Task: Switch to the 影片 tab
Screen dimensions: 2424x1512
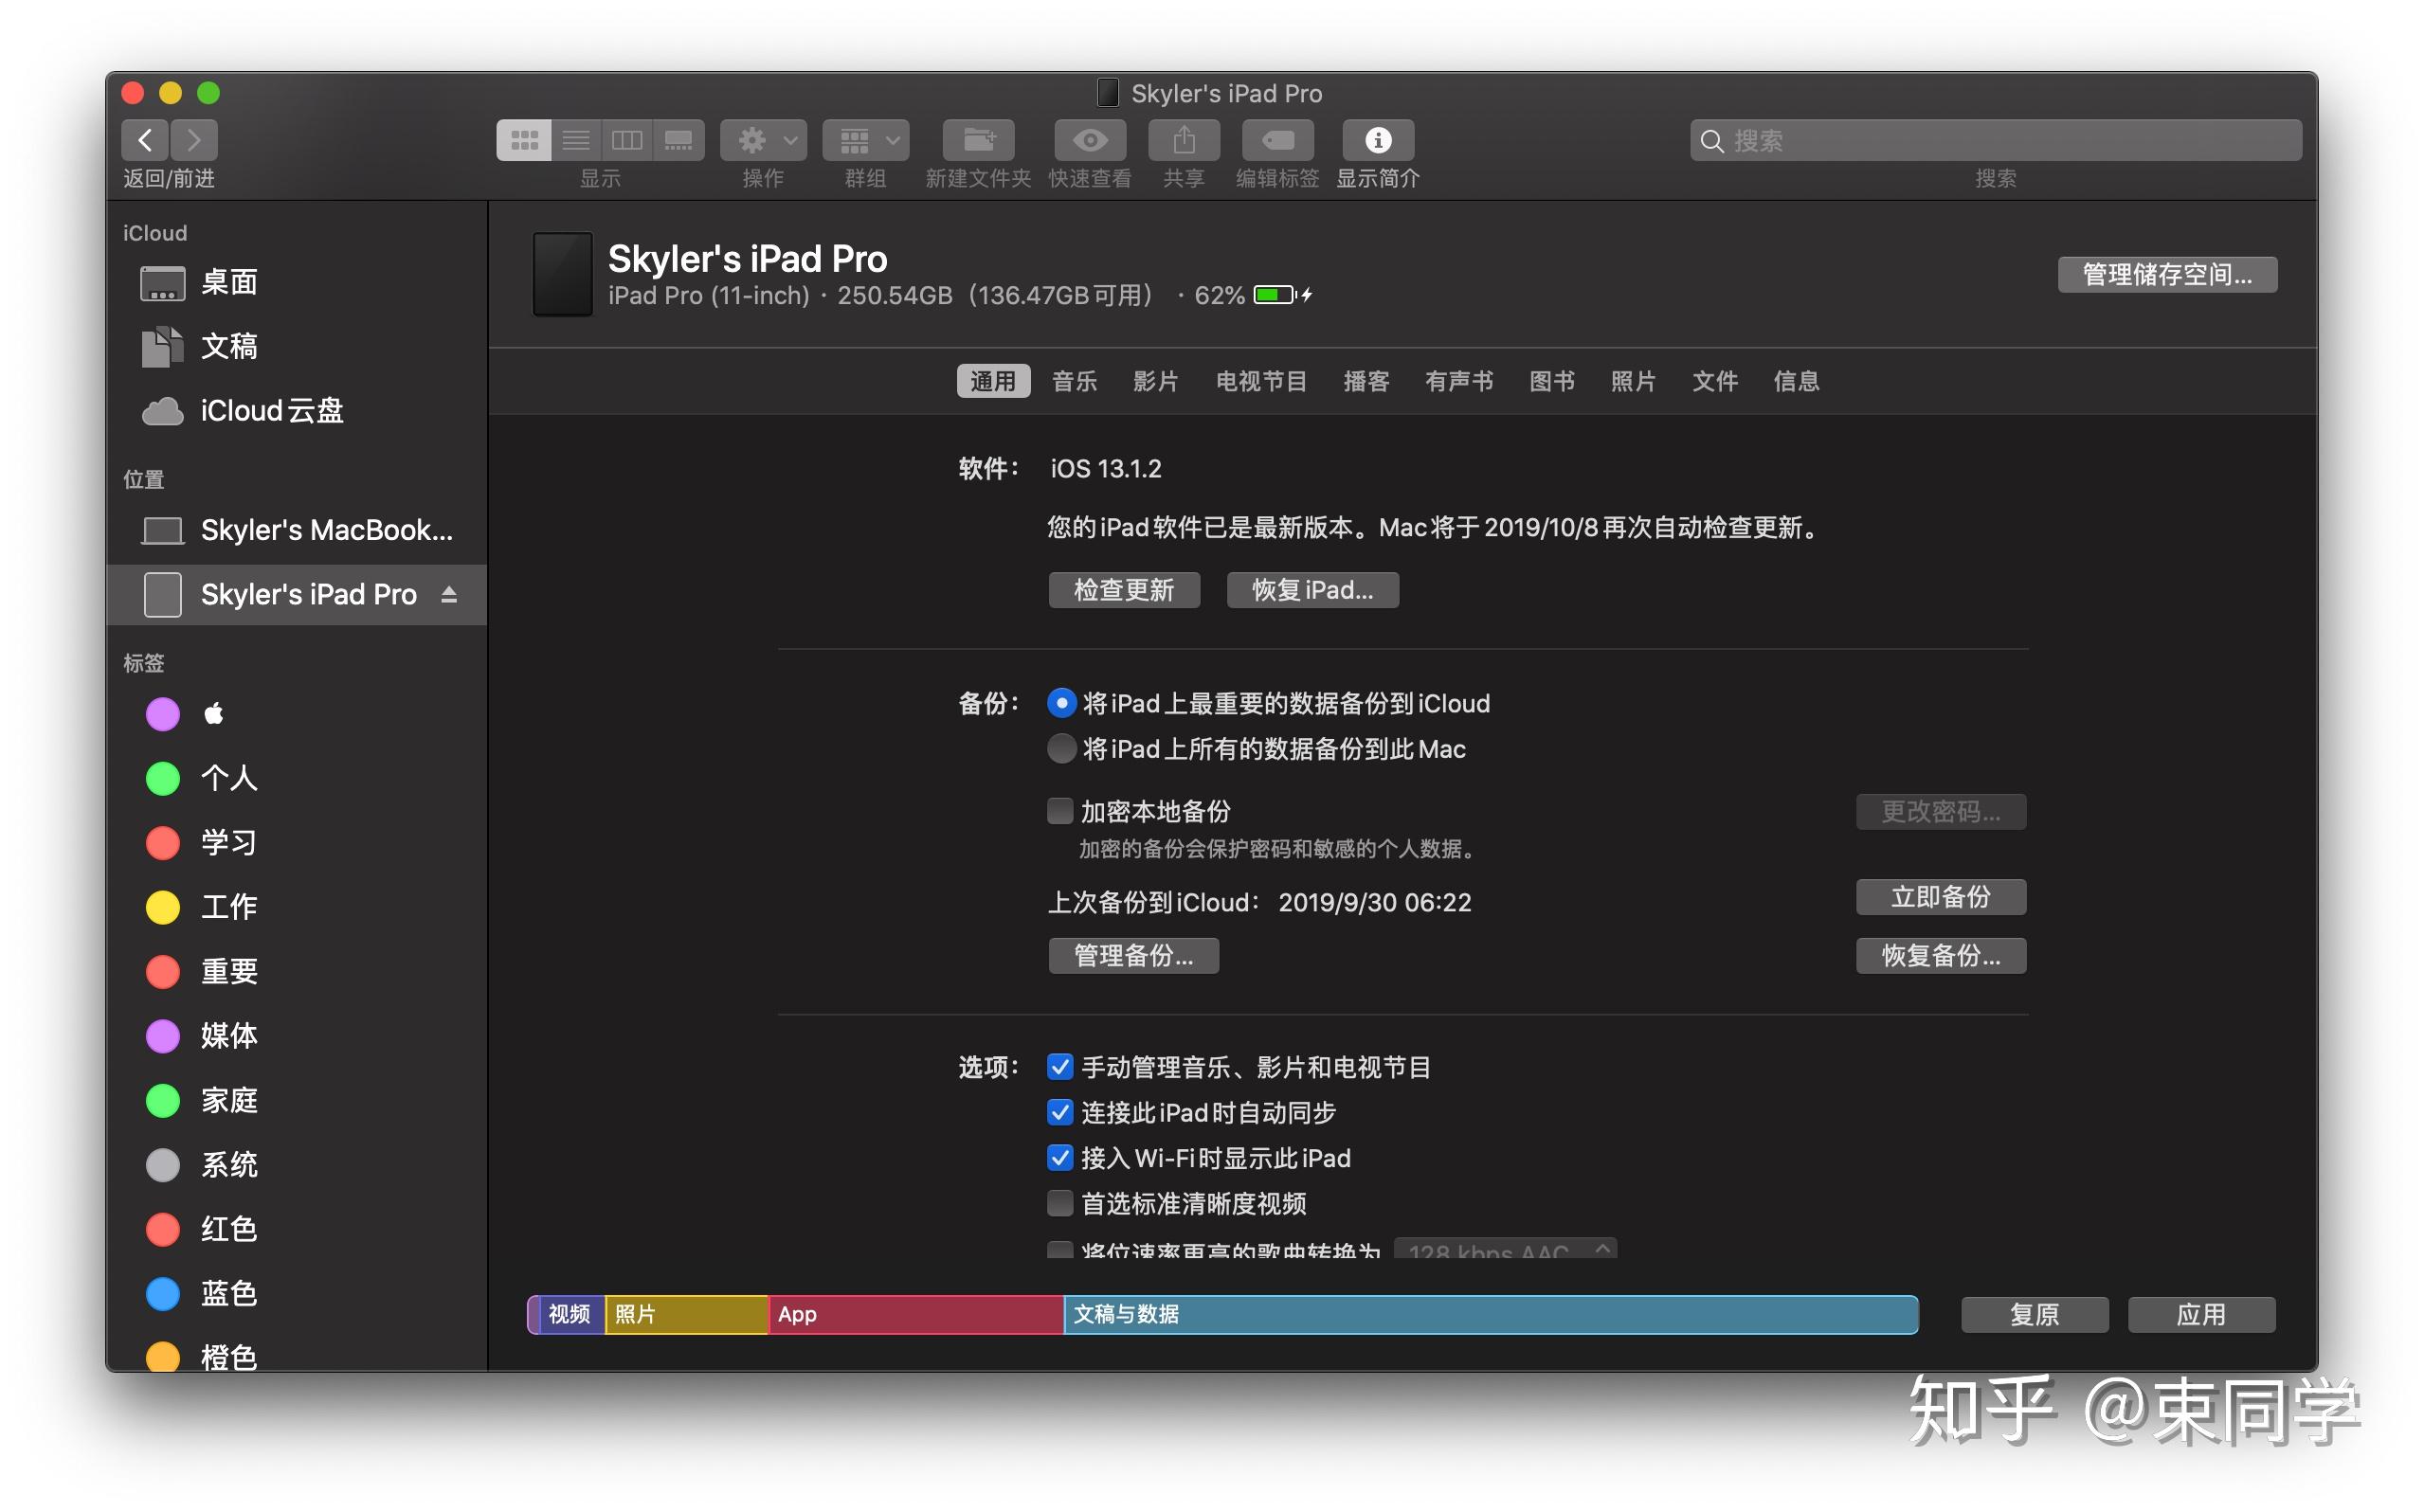Action: pos(1156,381)
